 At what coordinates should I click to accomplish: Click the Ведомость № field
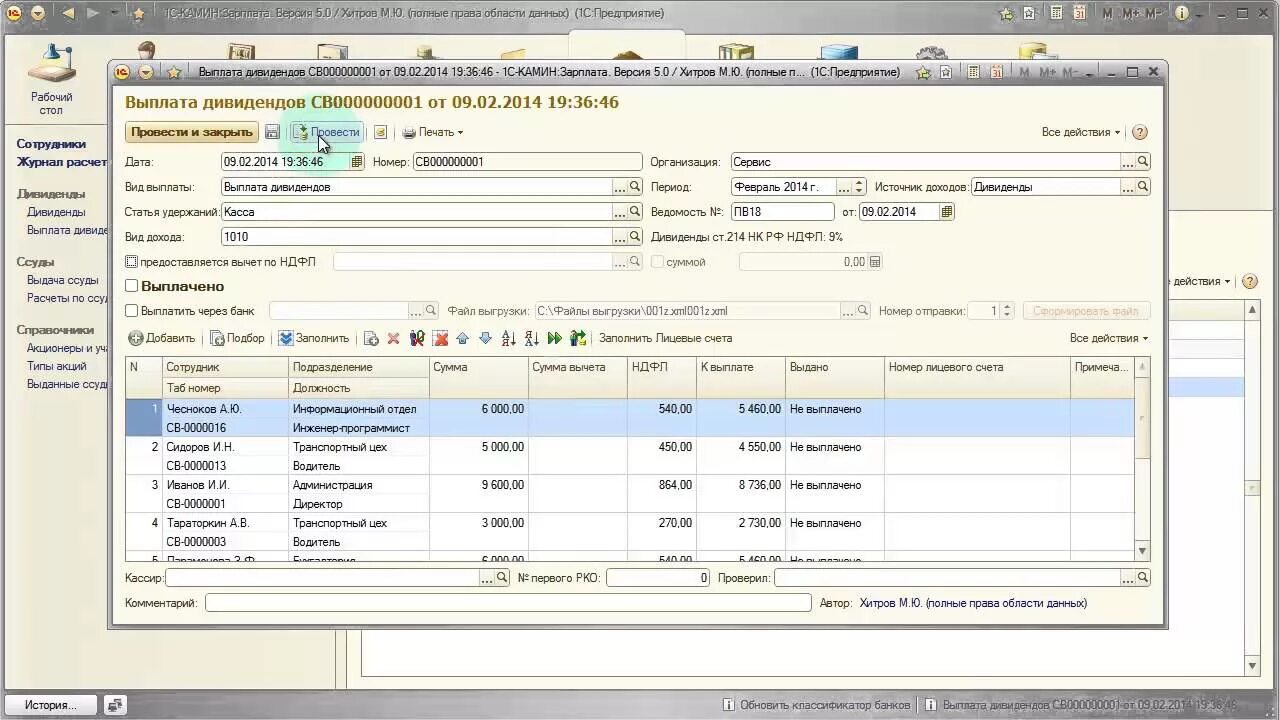point(782,212)
